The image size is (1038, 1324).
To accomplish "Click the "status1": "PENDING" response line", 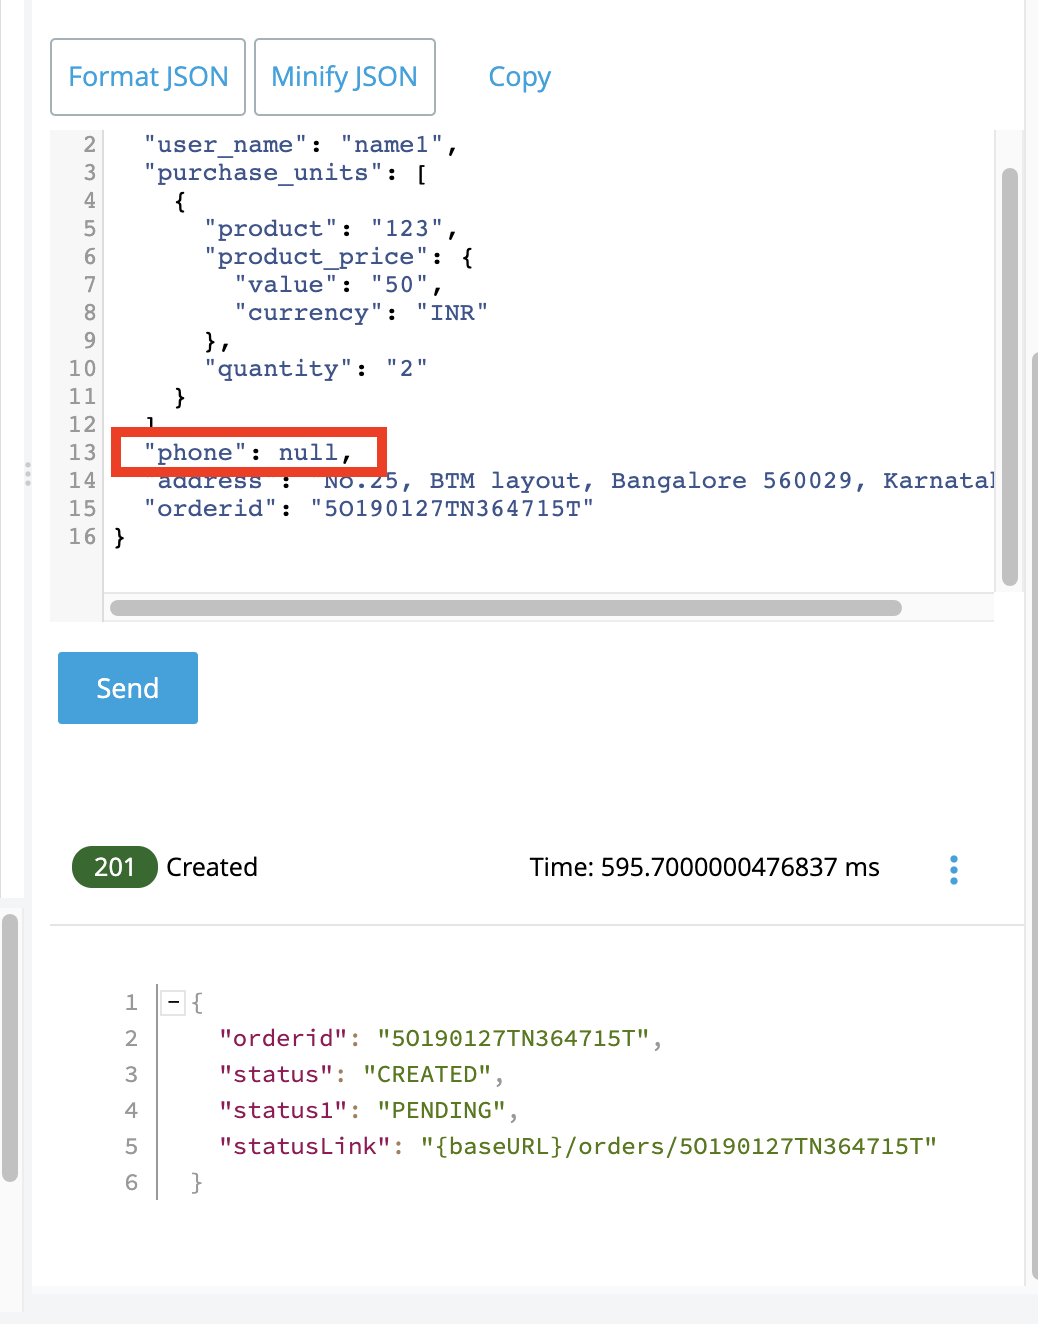I will click(x=367, y=1110).
